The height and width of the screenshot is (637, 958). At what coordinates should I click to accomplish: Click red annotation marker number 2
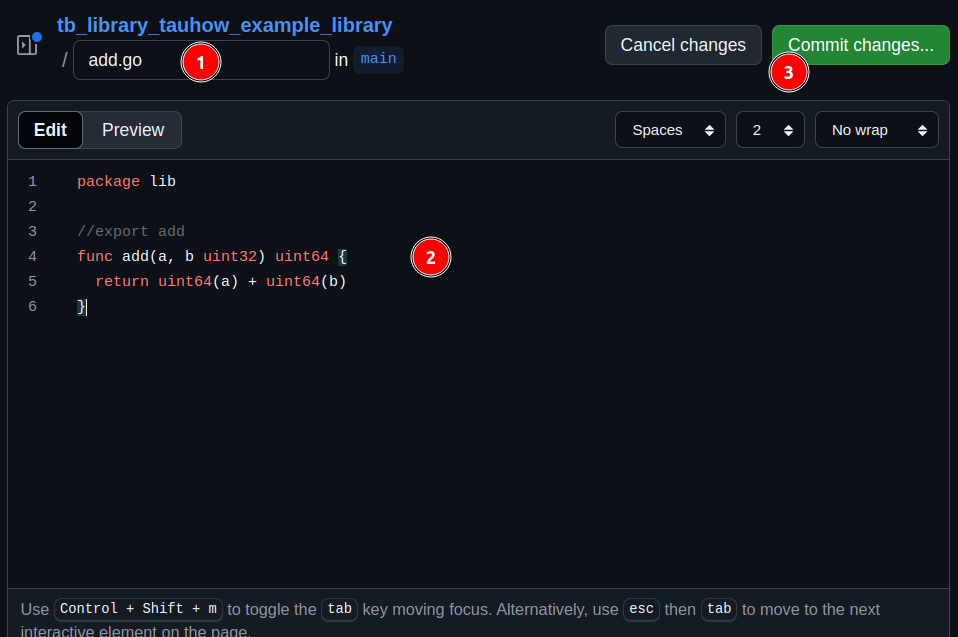[x=431, y=258]
